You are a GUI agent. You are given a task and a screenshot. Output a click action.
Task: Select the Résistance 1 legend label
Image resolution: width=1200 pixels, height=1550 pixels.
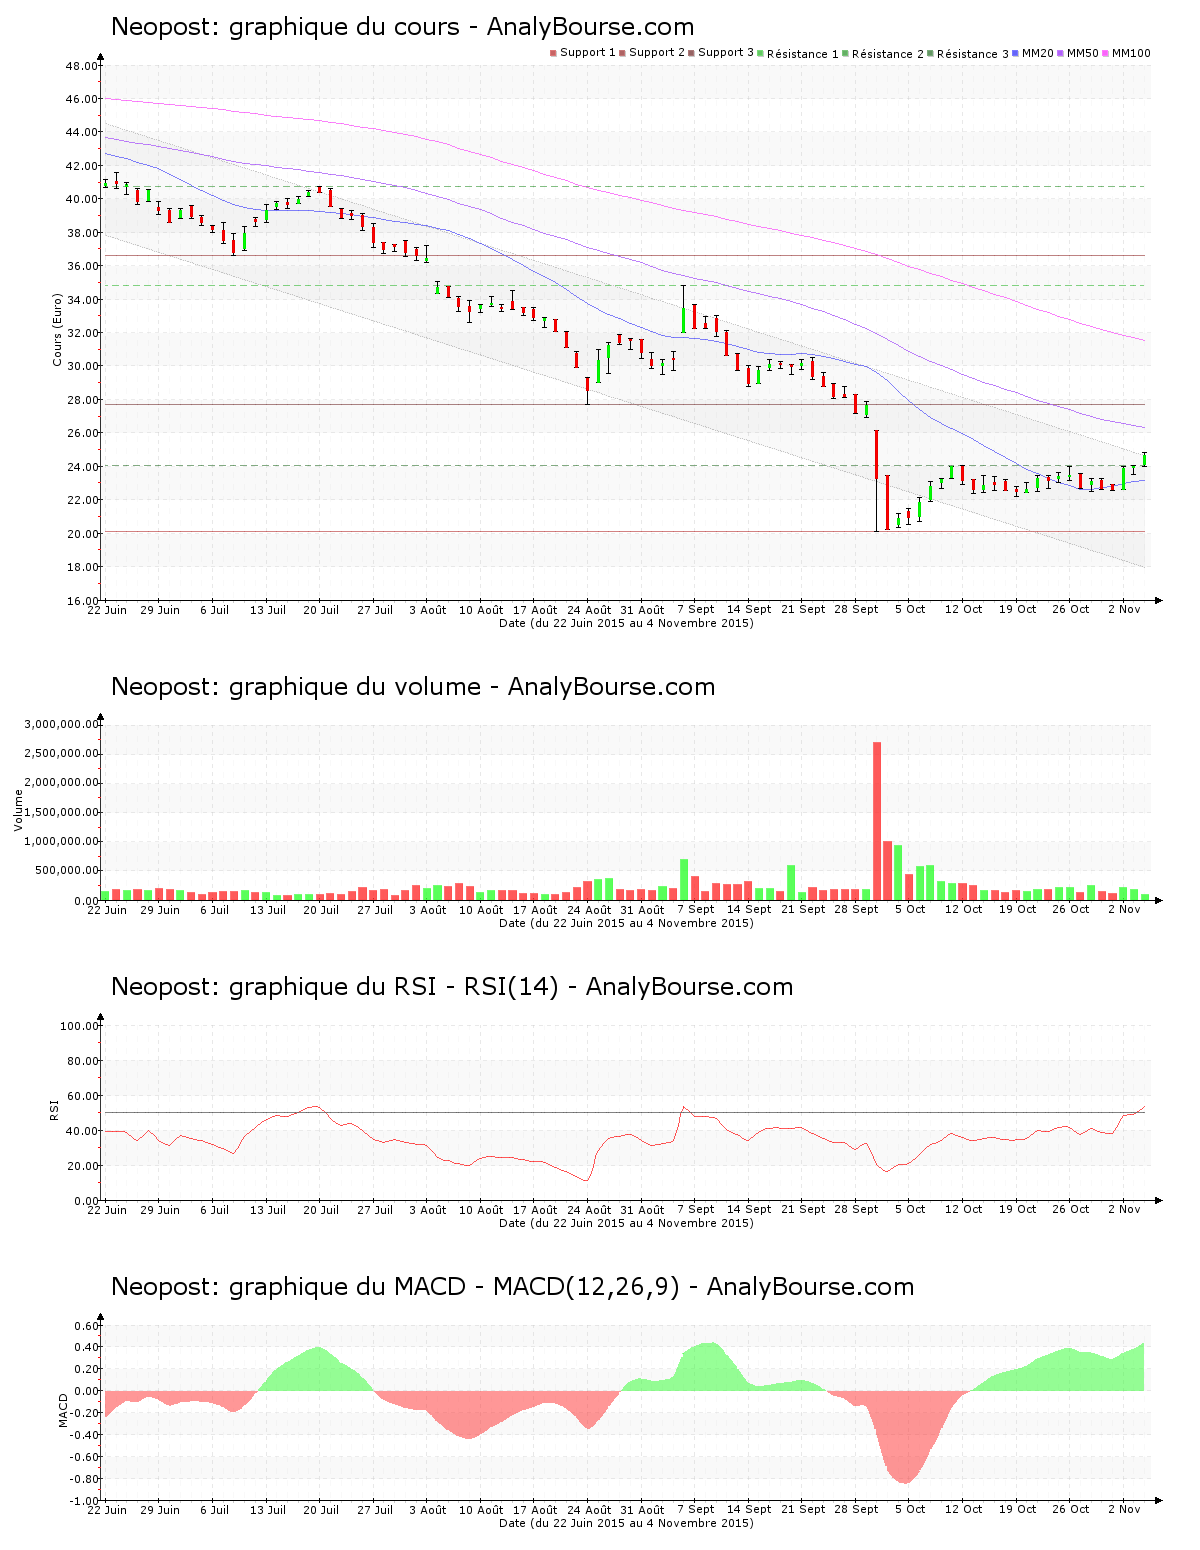803,54
